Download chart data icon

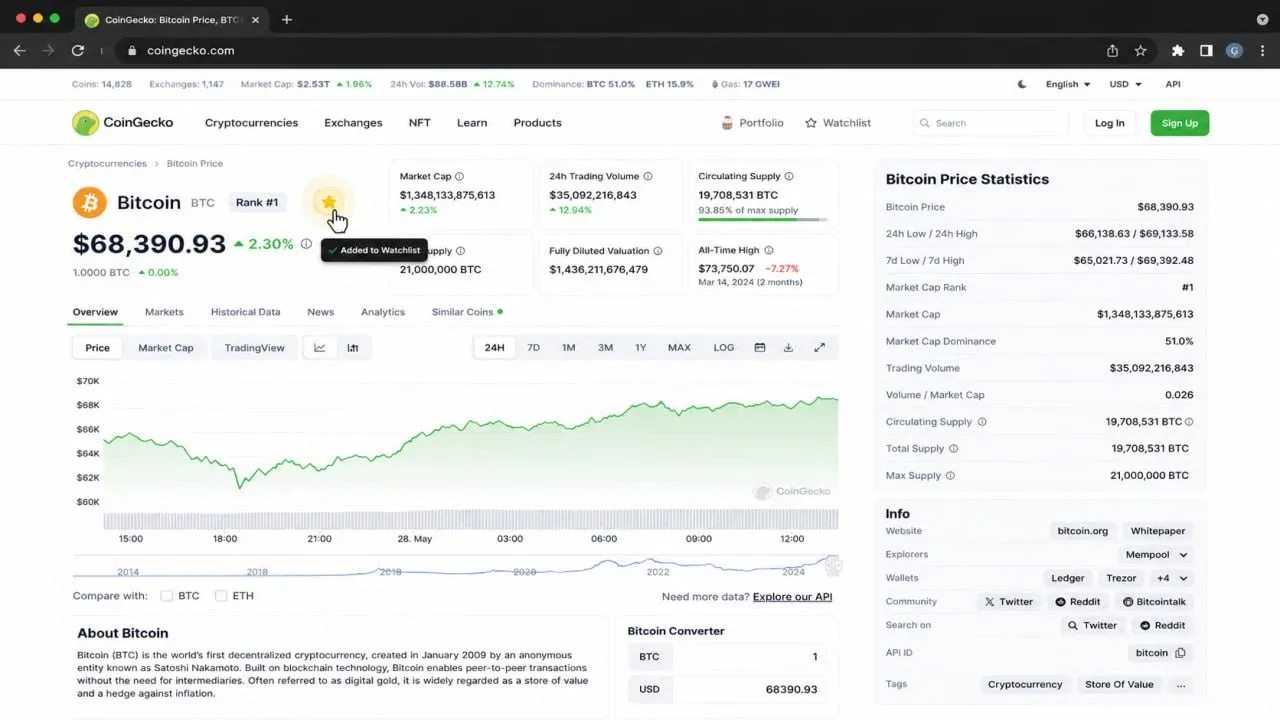pos(788,348)
